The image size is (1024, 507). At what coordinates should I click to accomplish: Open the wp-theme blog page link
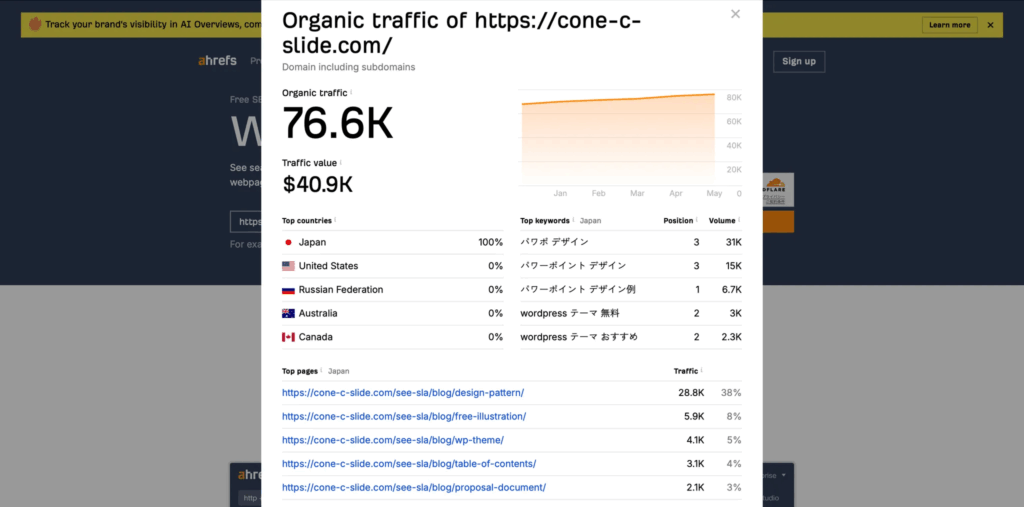pyautogui.click(x=393, y=440)
